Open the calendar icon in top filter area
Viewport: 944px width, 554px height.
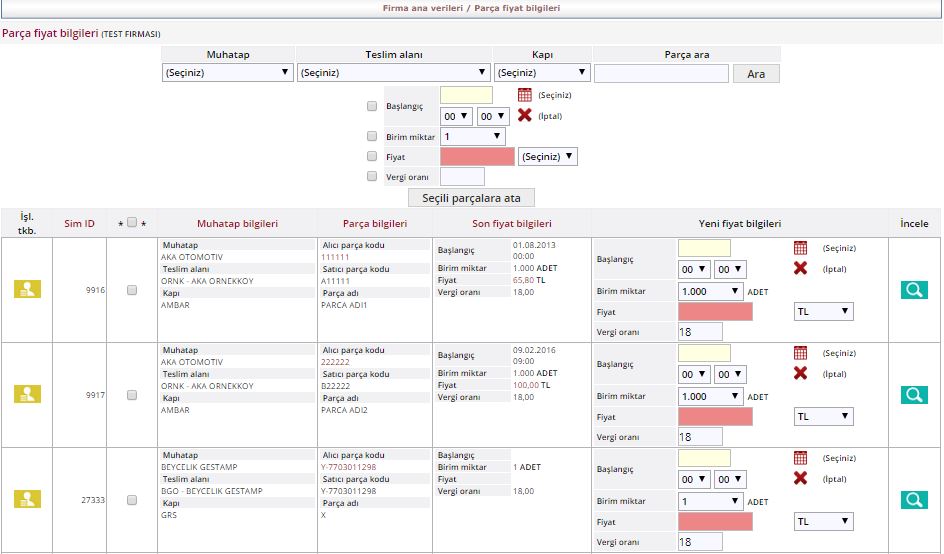click(x=525, y=95)
